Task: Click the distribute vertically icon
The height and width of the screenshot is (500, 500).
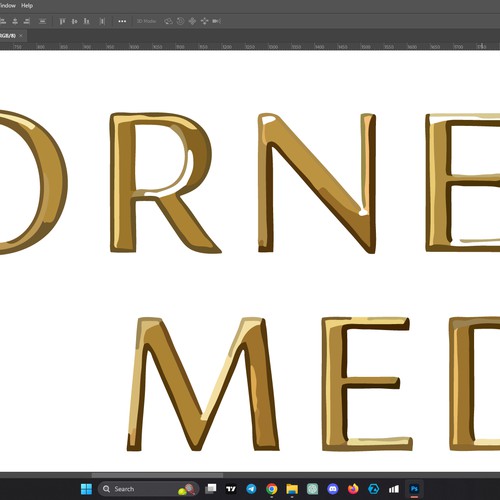Action: pyautogui.click(x=42, y=21)
